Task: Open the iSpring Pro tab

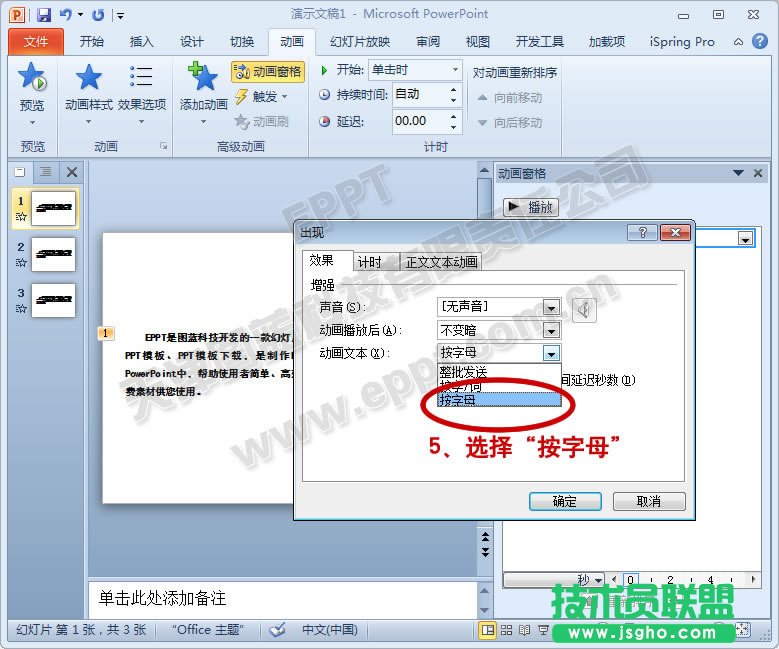Action: (x=682, y=41)
